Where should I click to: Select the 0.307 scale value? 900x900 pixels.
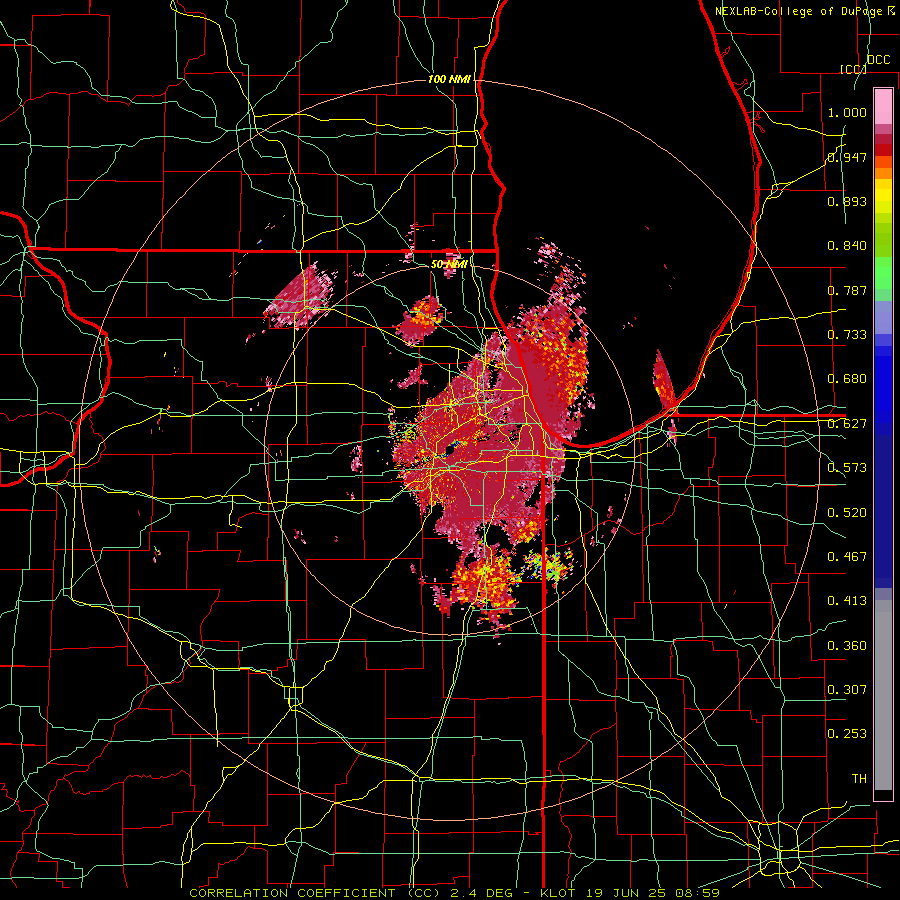tap(847, 690)
